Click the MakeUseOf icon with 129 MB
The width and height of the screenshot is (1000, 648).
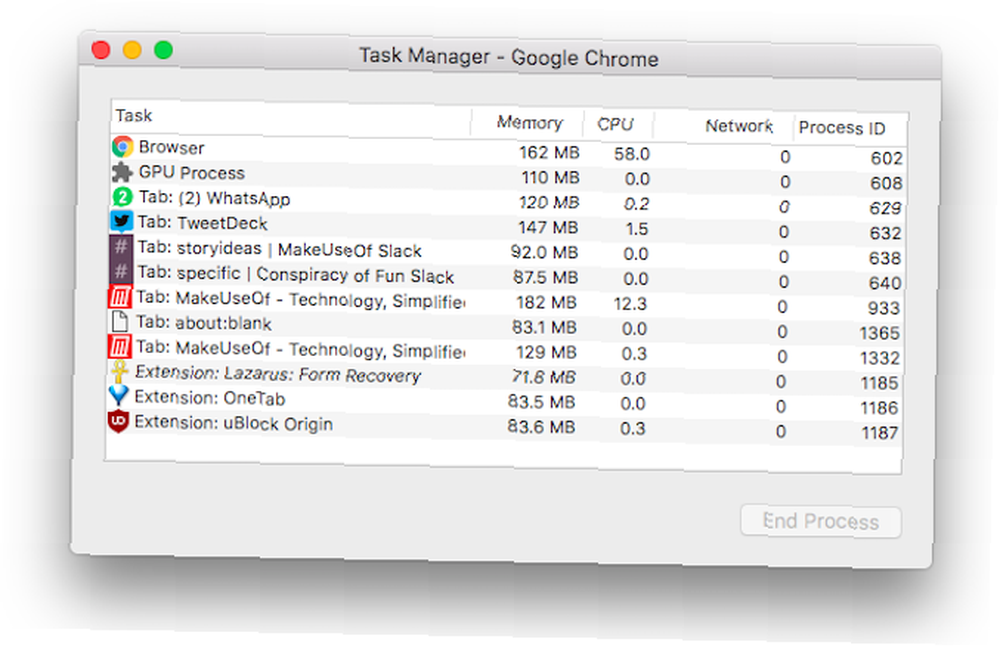[x=119, y=347]
